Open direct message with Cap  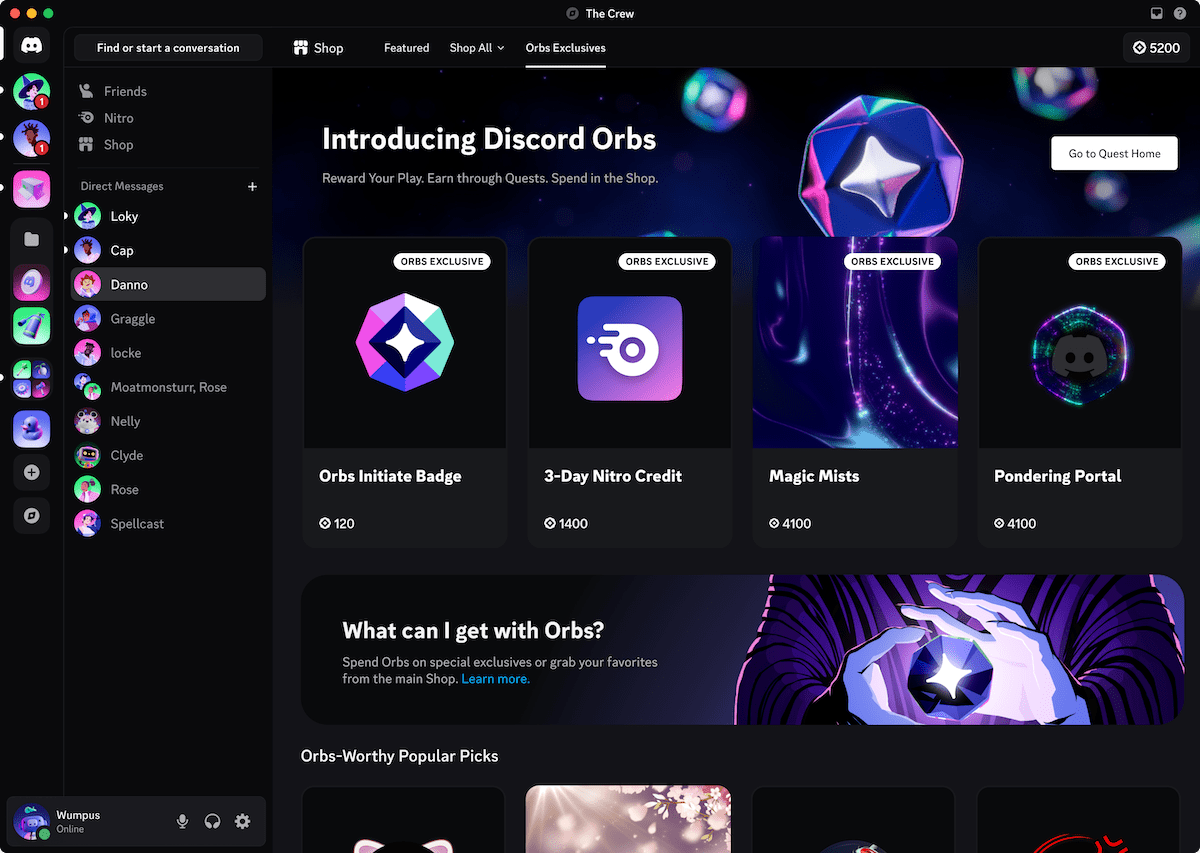168,250
